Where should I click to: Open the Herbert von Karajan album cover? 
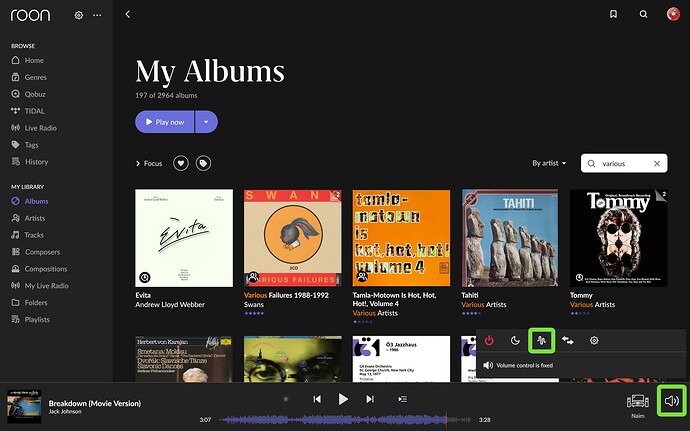(x=184, y=359)
